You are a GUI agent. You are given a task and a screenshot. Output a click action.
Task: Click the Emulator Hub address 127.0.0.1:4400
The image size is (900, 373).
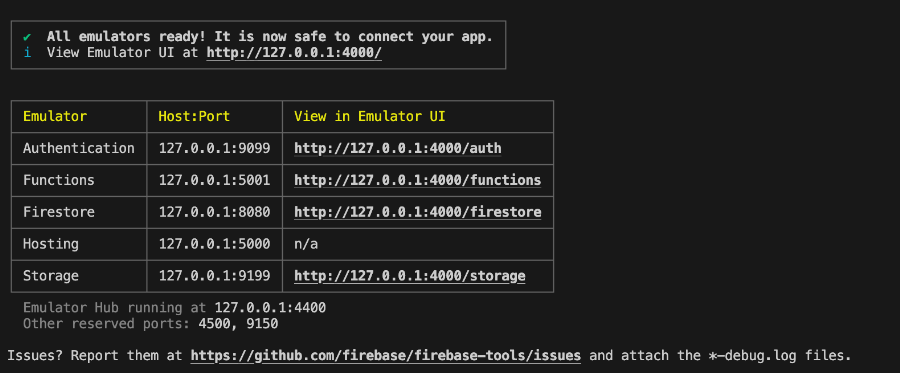tap(270, 308)
